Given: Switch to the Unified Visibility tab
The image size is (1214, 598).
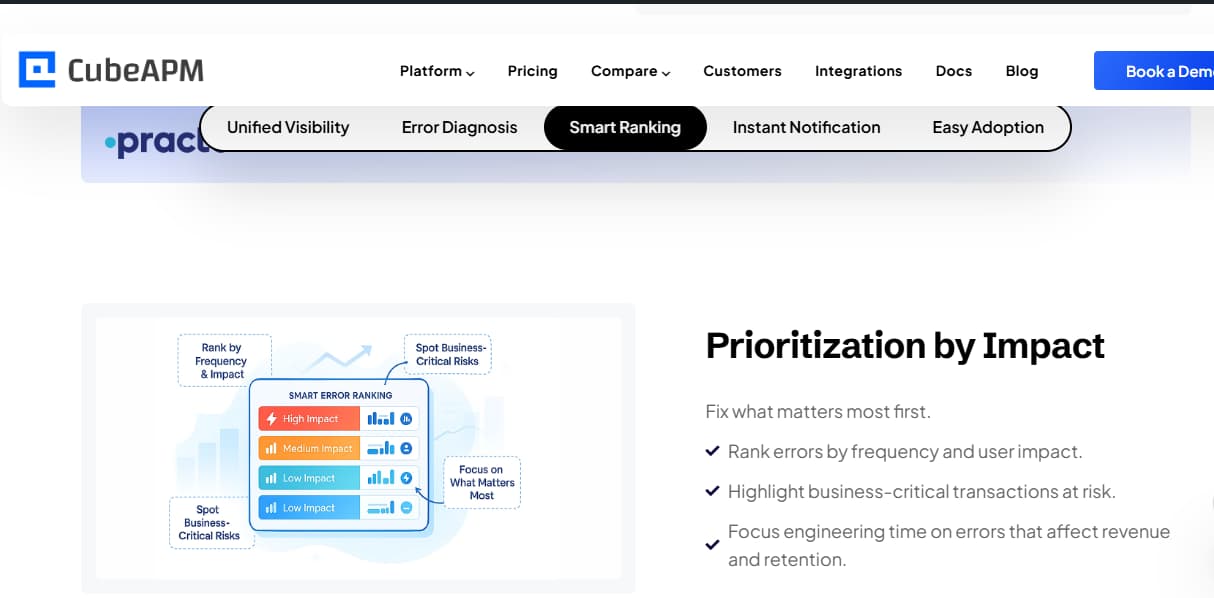Looking at the screenshot, I should 288,127.
